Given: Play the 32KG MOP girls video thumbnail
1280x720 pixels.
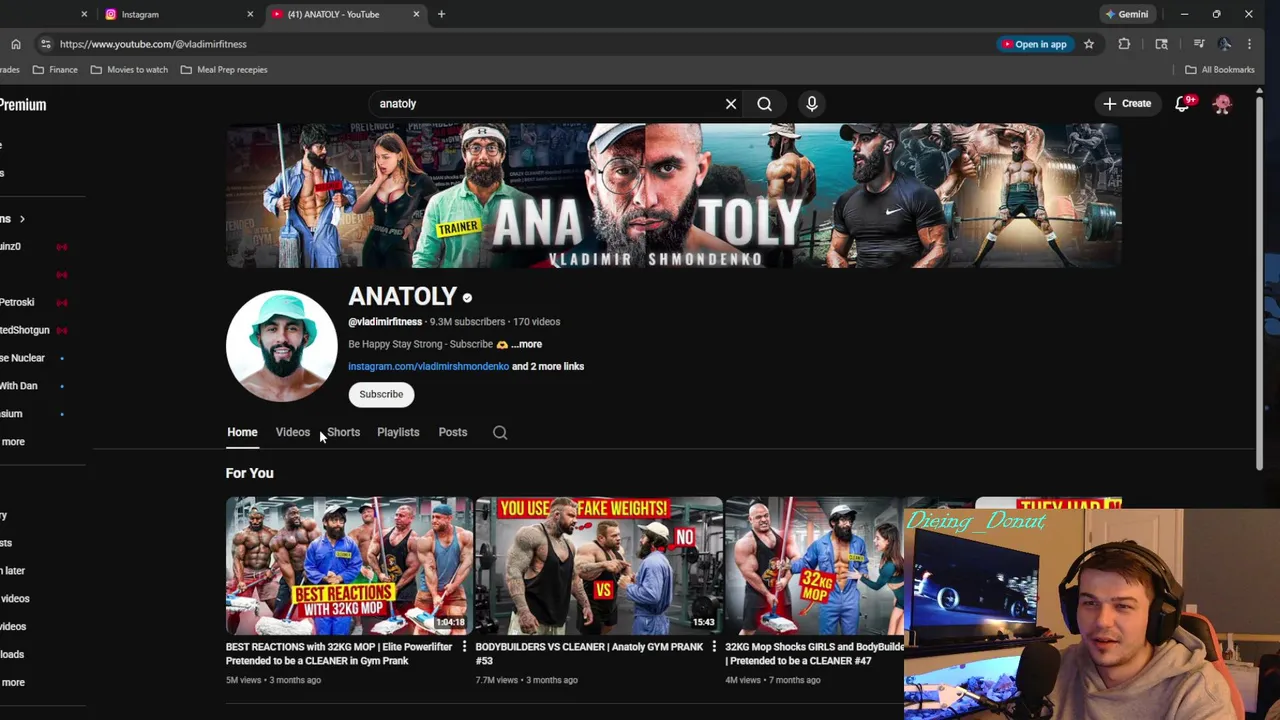Looking at the screenshot, I should coord(814,566).
